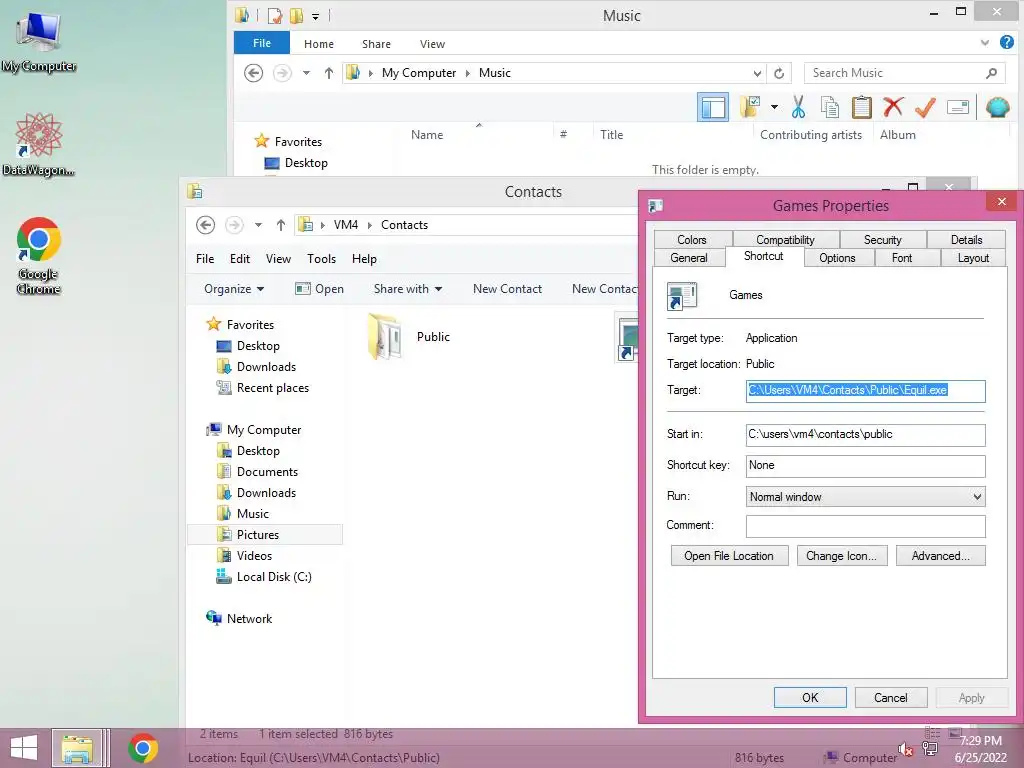The height and width of the screenshot is (768, 1024).
Task: Click the Advanced button in Games Properties
Action: (940, 556)
